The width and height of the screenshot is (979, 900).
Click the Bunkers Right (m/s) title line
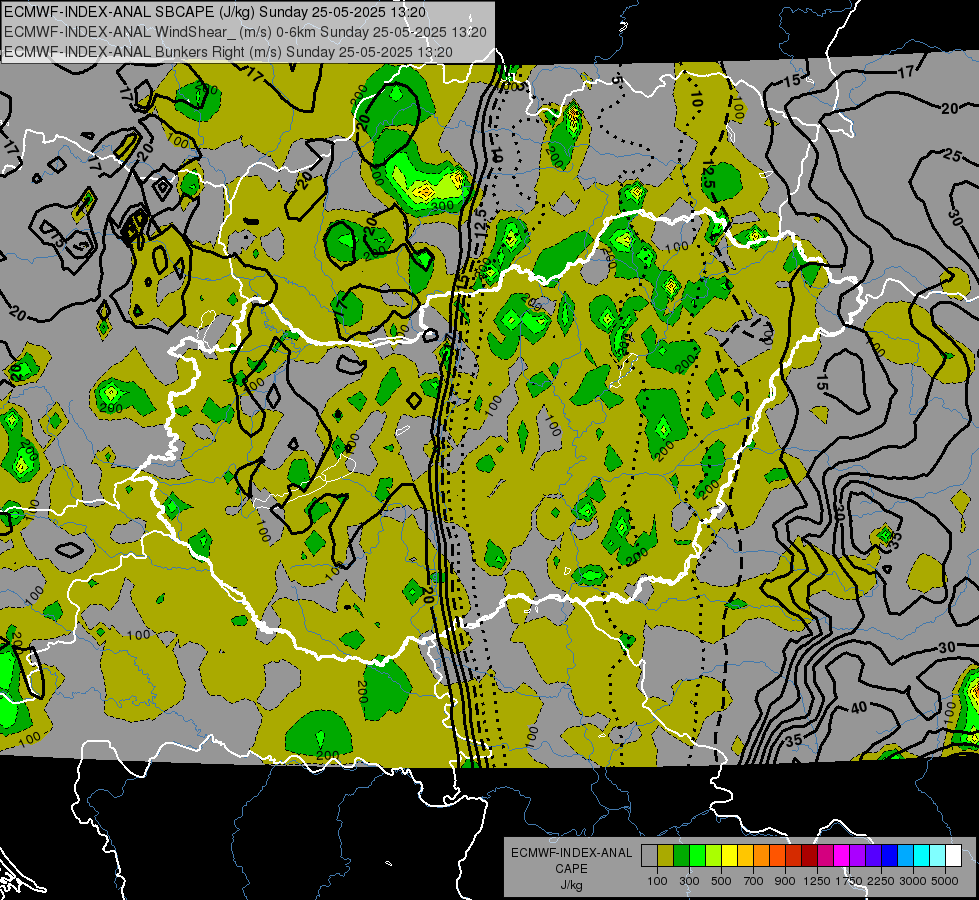229,52
